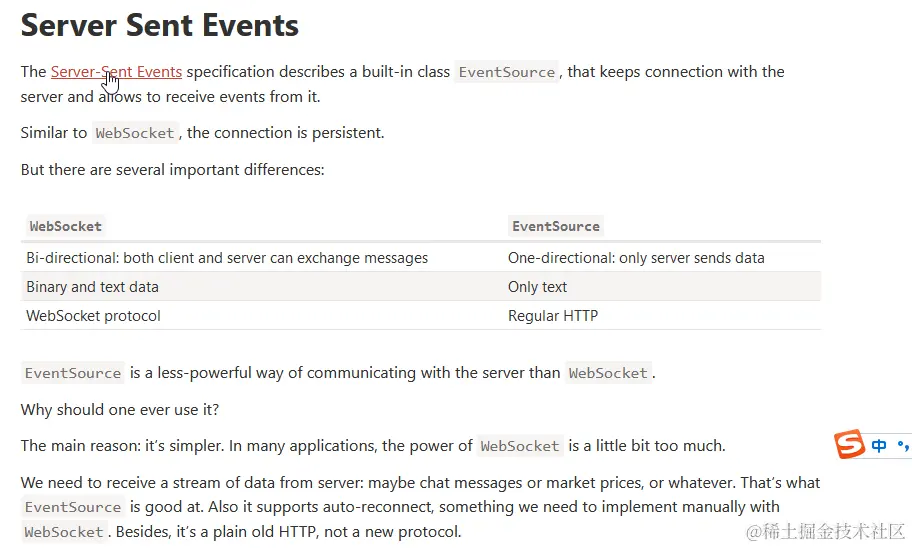Click EventSource code before 'is good at'
912x548 pixels.
coord(73,507)
